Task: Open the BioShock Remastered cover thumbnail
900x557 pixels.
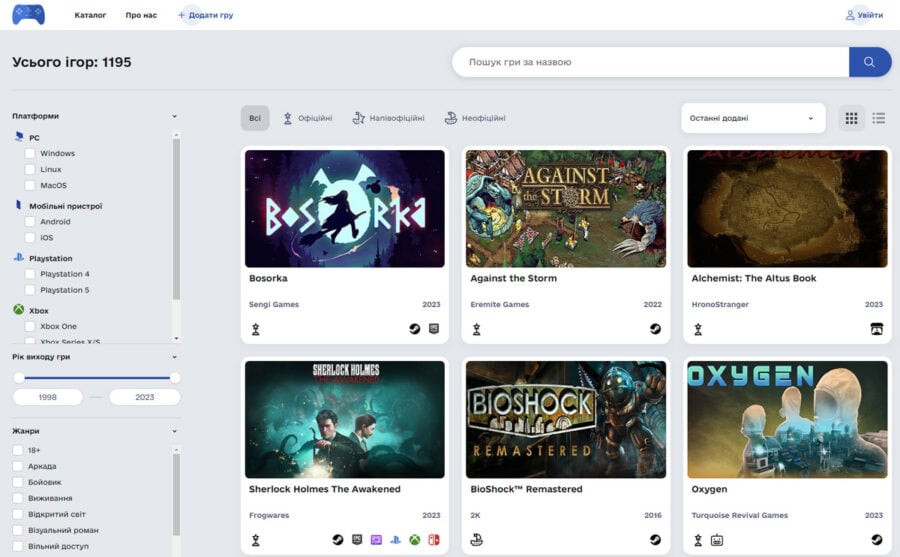Action: 566,420
